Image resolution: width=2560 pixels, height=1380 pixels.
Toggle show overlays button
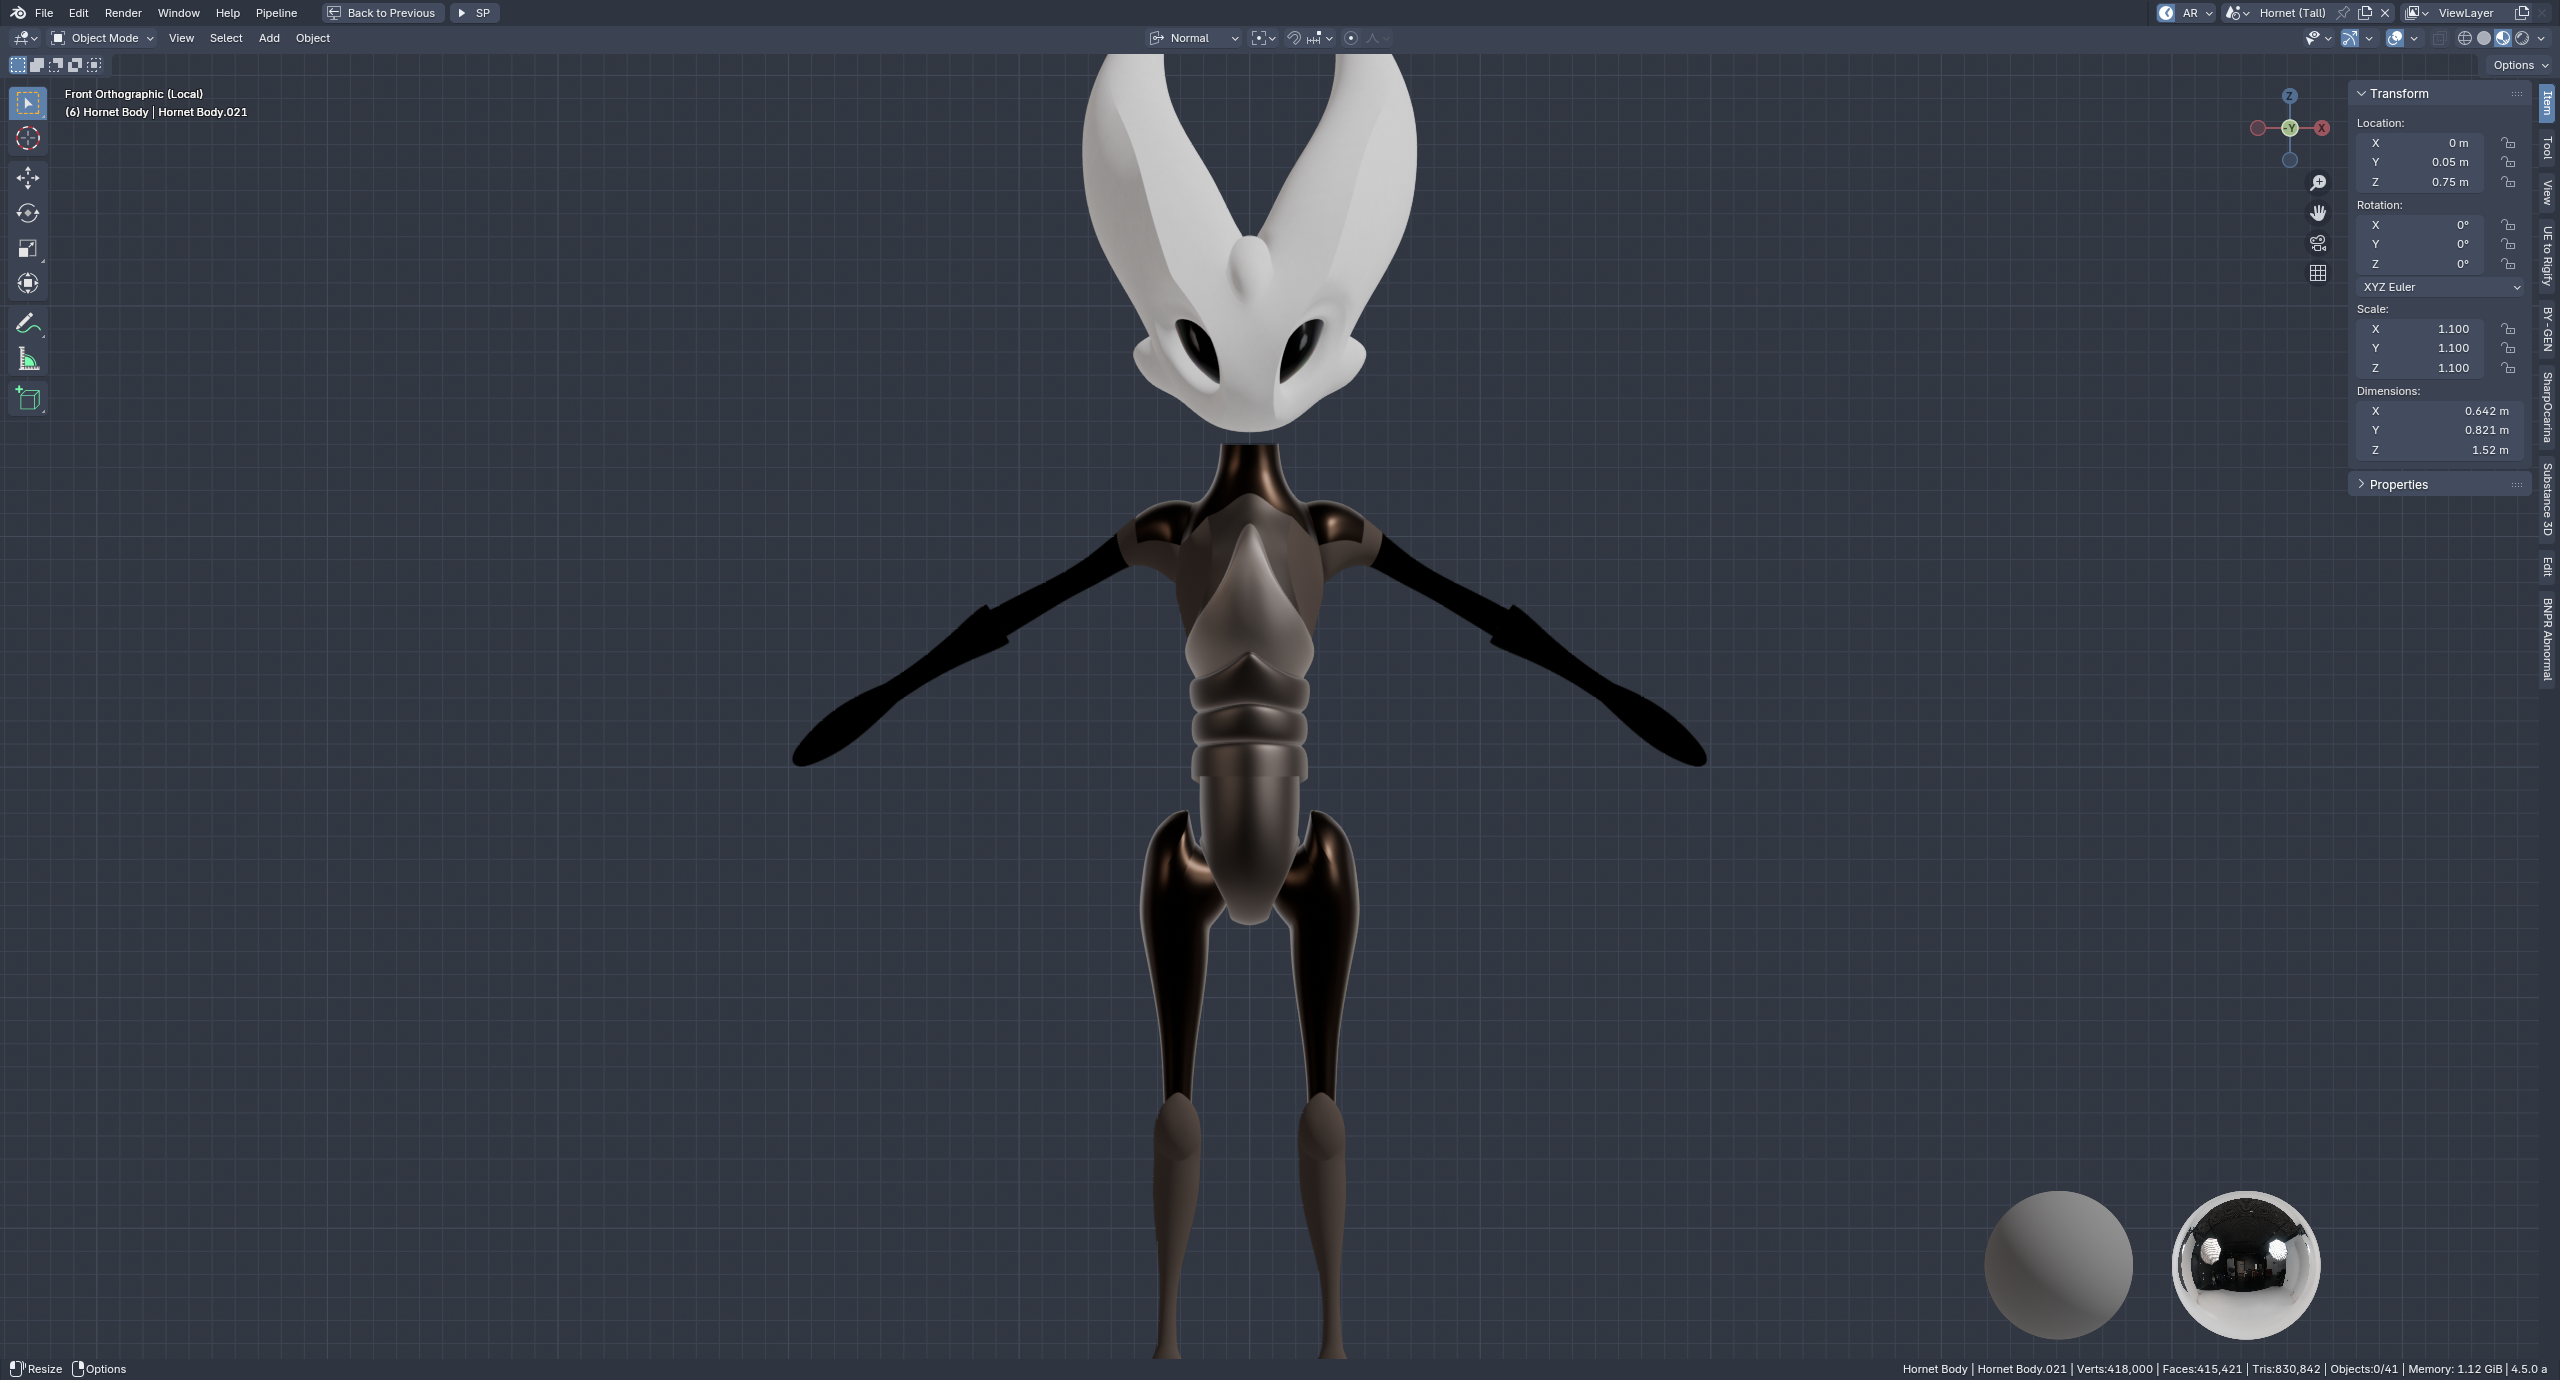2395,38
